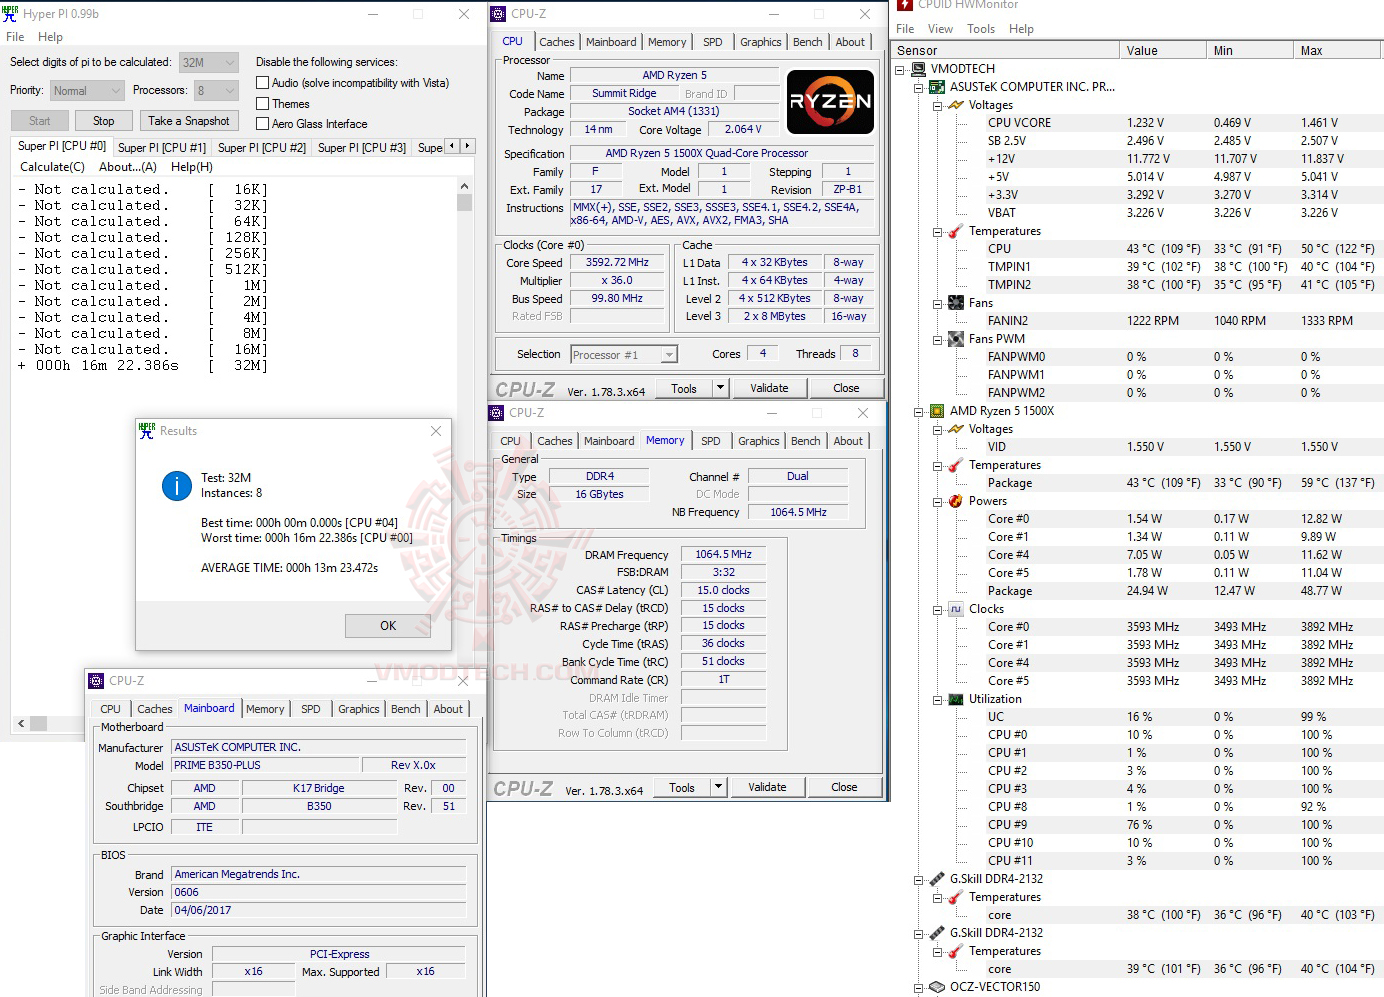Screen dimensions: 1384x997
Task: Click the Voltages icon under ASUSTeK
Action: tap(956, 105)
